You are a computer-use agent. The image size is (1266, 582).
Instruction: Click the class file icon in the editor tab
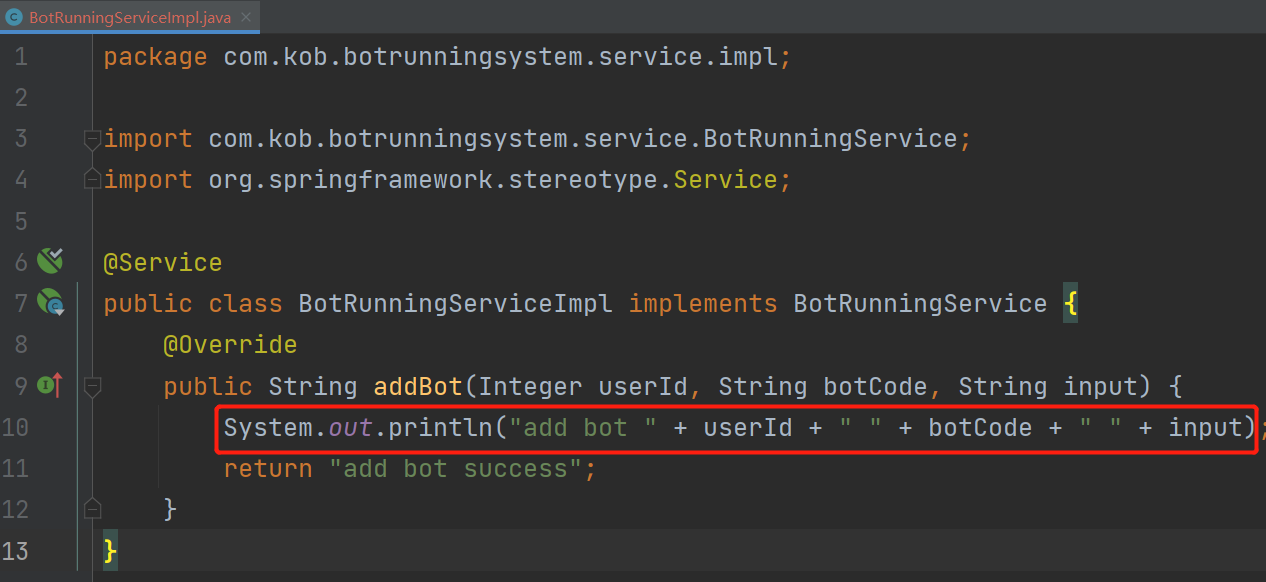[14, 18]
